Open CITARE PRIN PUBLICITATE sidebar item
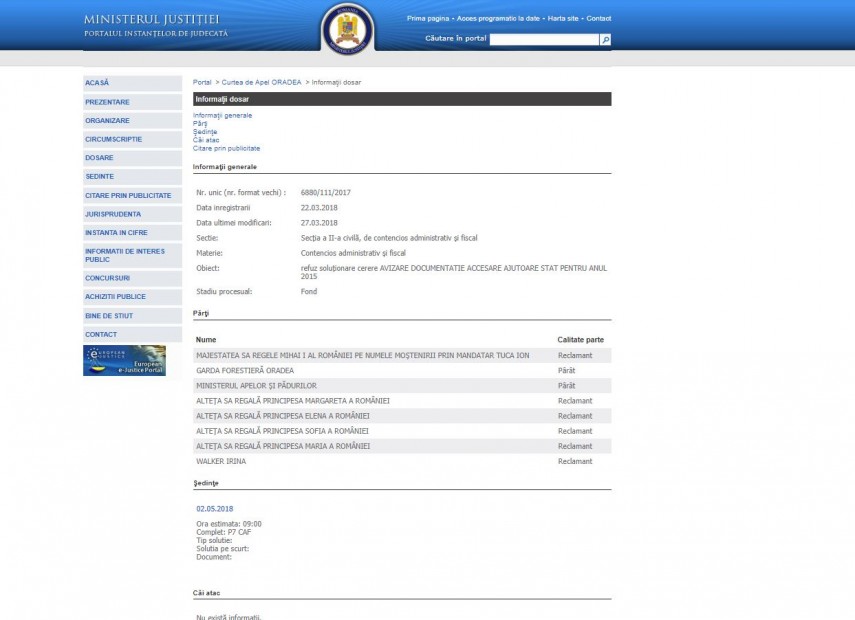 (x=128, y=196)
